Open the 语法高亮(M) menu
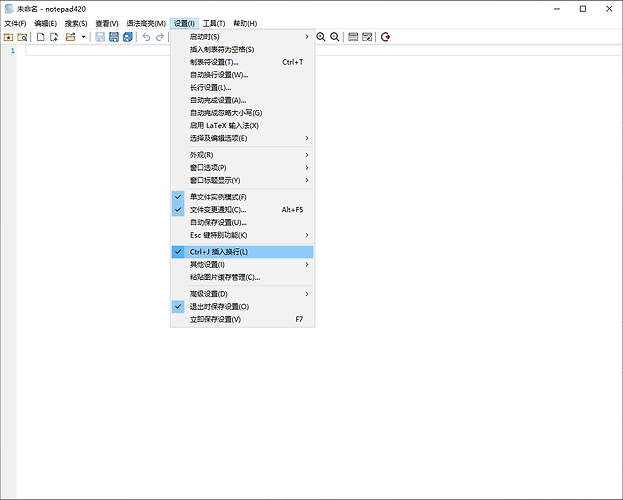Screen dimensions: 623x500 click(146, 23)
